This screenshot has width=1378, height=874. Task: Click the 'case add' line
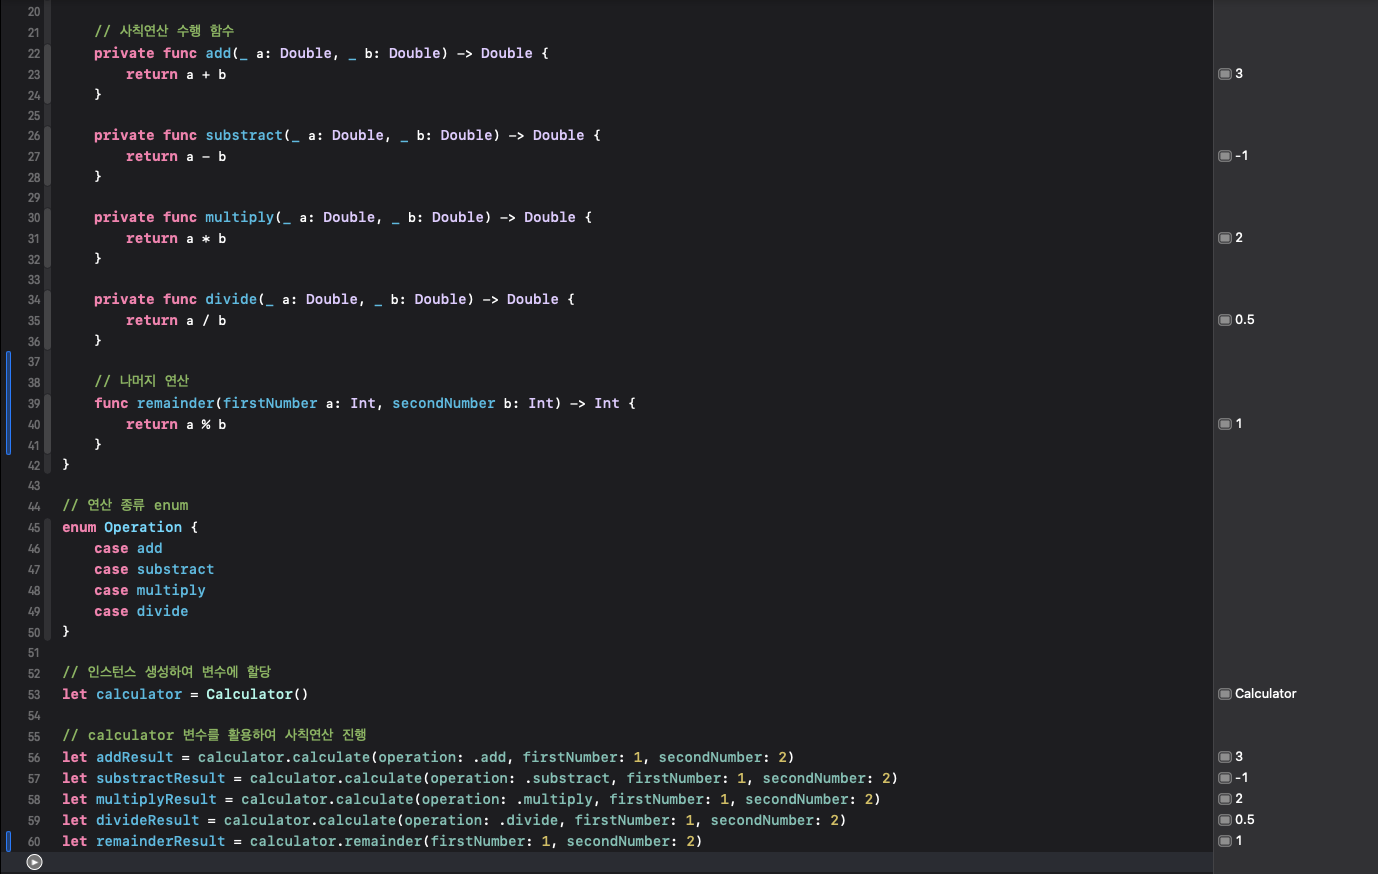pos(128,548)
